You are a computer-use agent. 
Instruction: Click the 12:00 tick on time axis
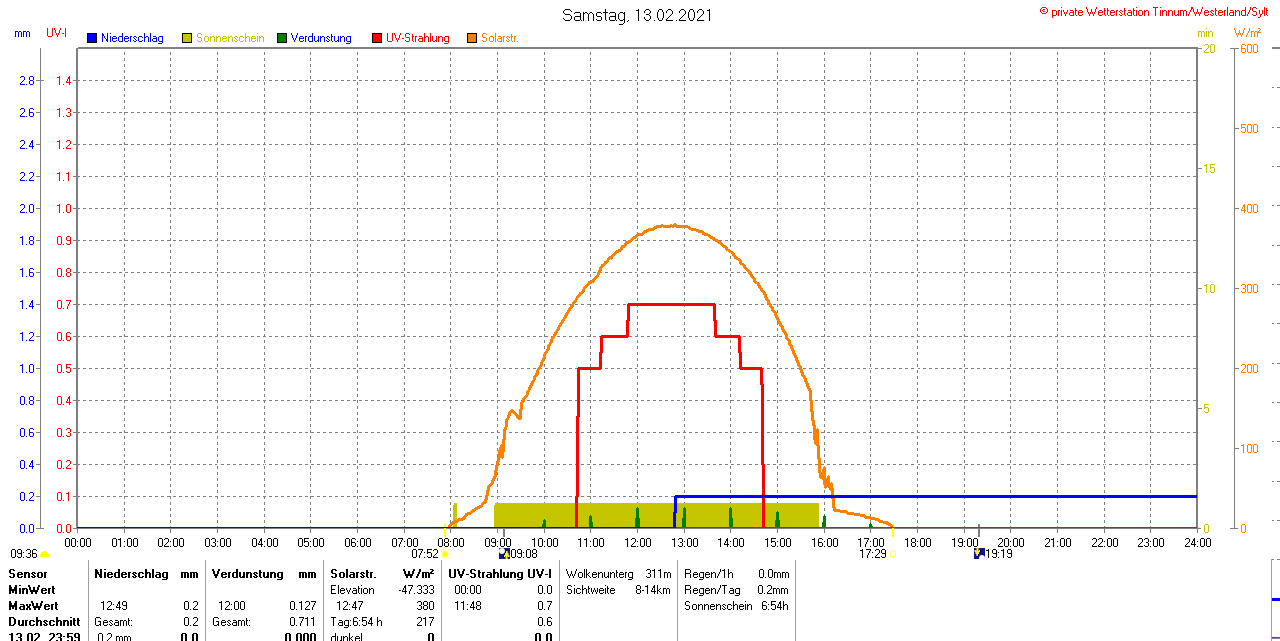coord(637,542)
